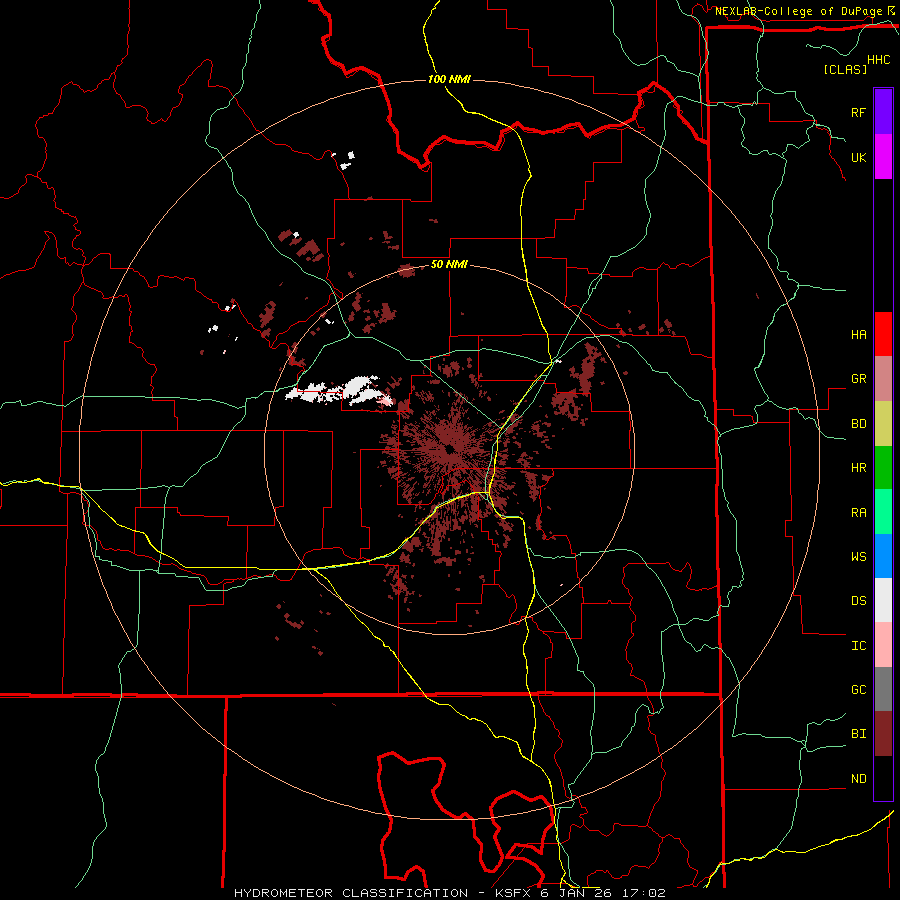Click the 50 NMI range ring label
Screen dimensions: 900x900
pyautogui.click(x=449, y=264)
